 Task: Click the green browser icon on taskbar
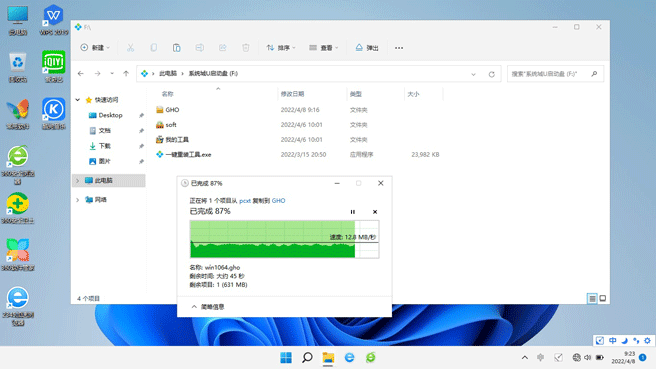pyautogui.click(x=370, y=358)
